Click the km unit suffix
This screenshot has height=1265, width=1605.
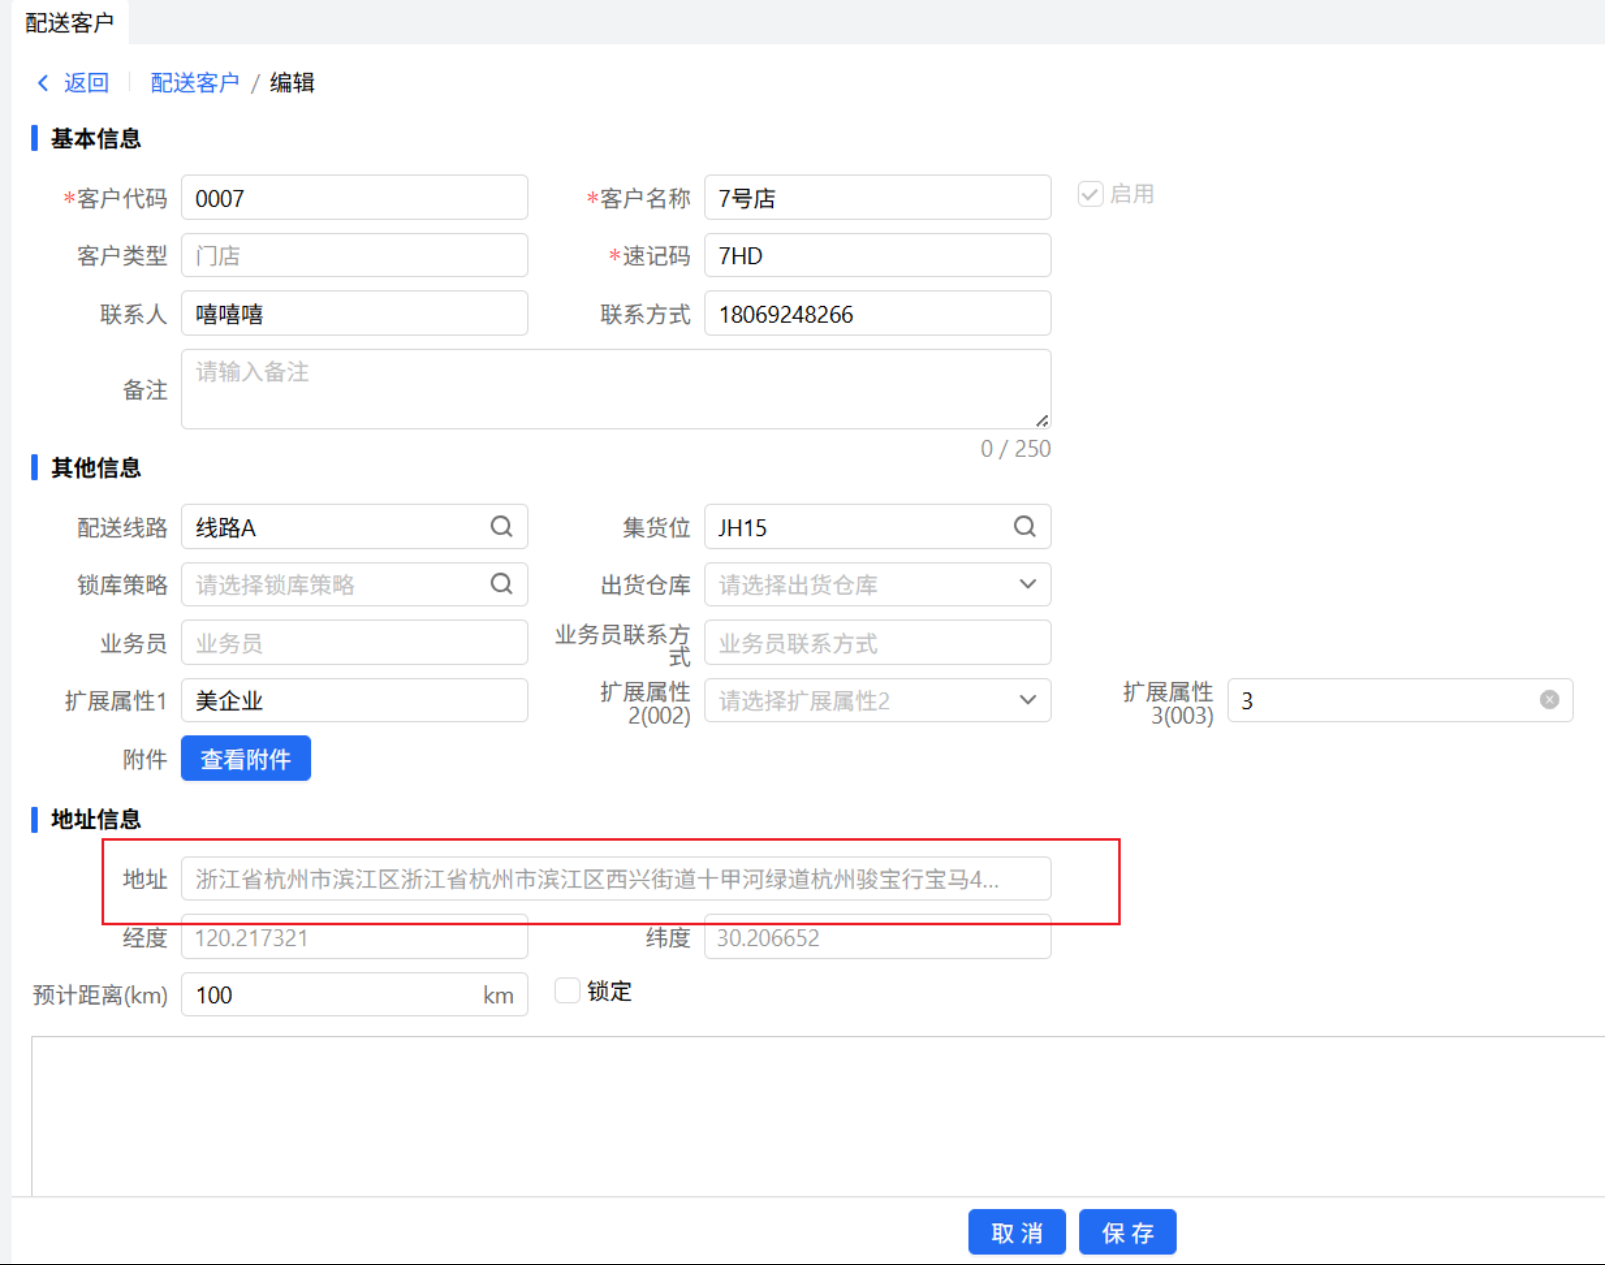[x=498, y=996]
